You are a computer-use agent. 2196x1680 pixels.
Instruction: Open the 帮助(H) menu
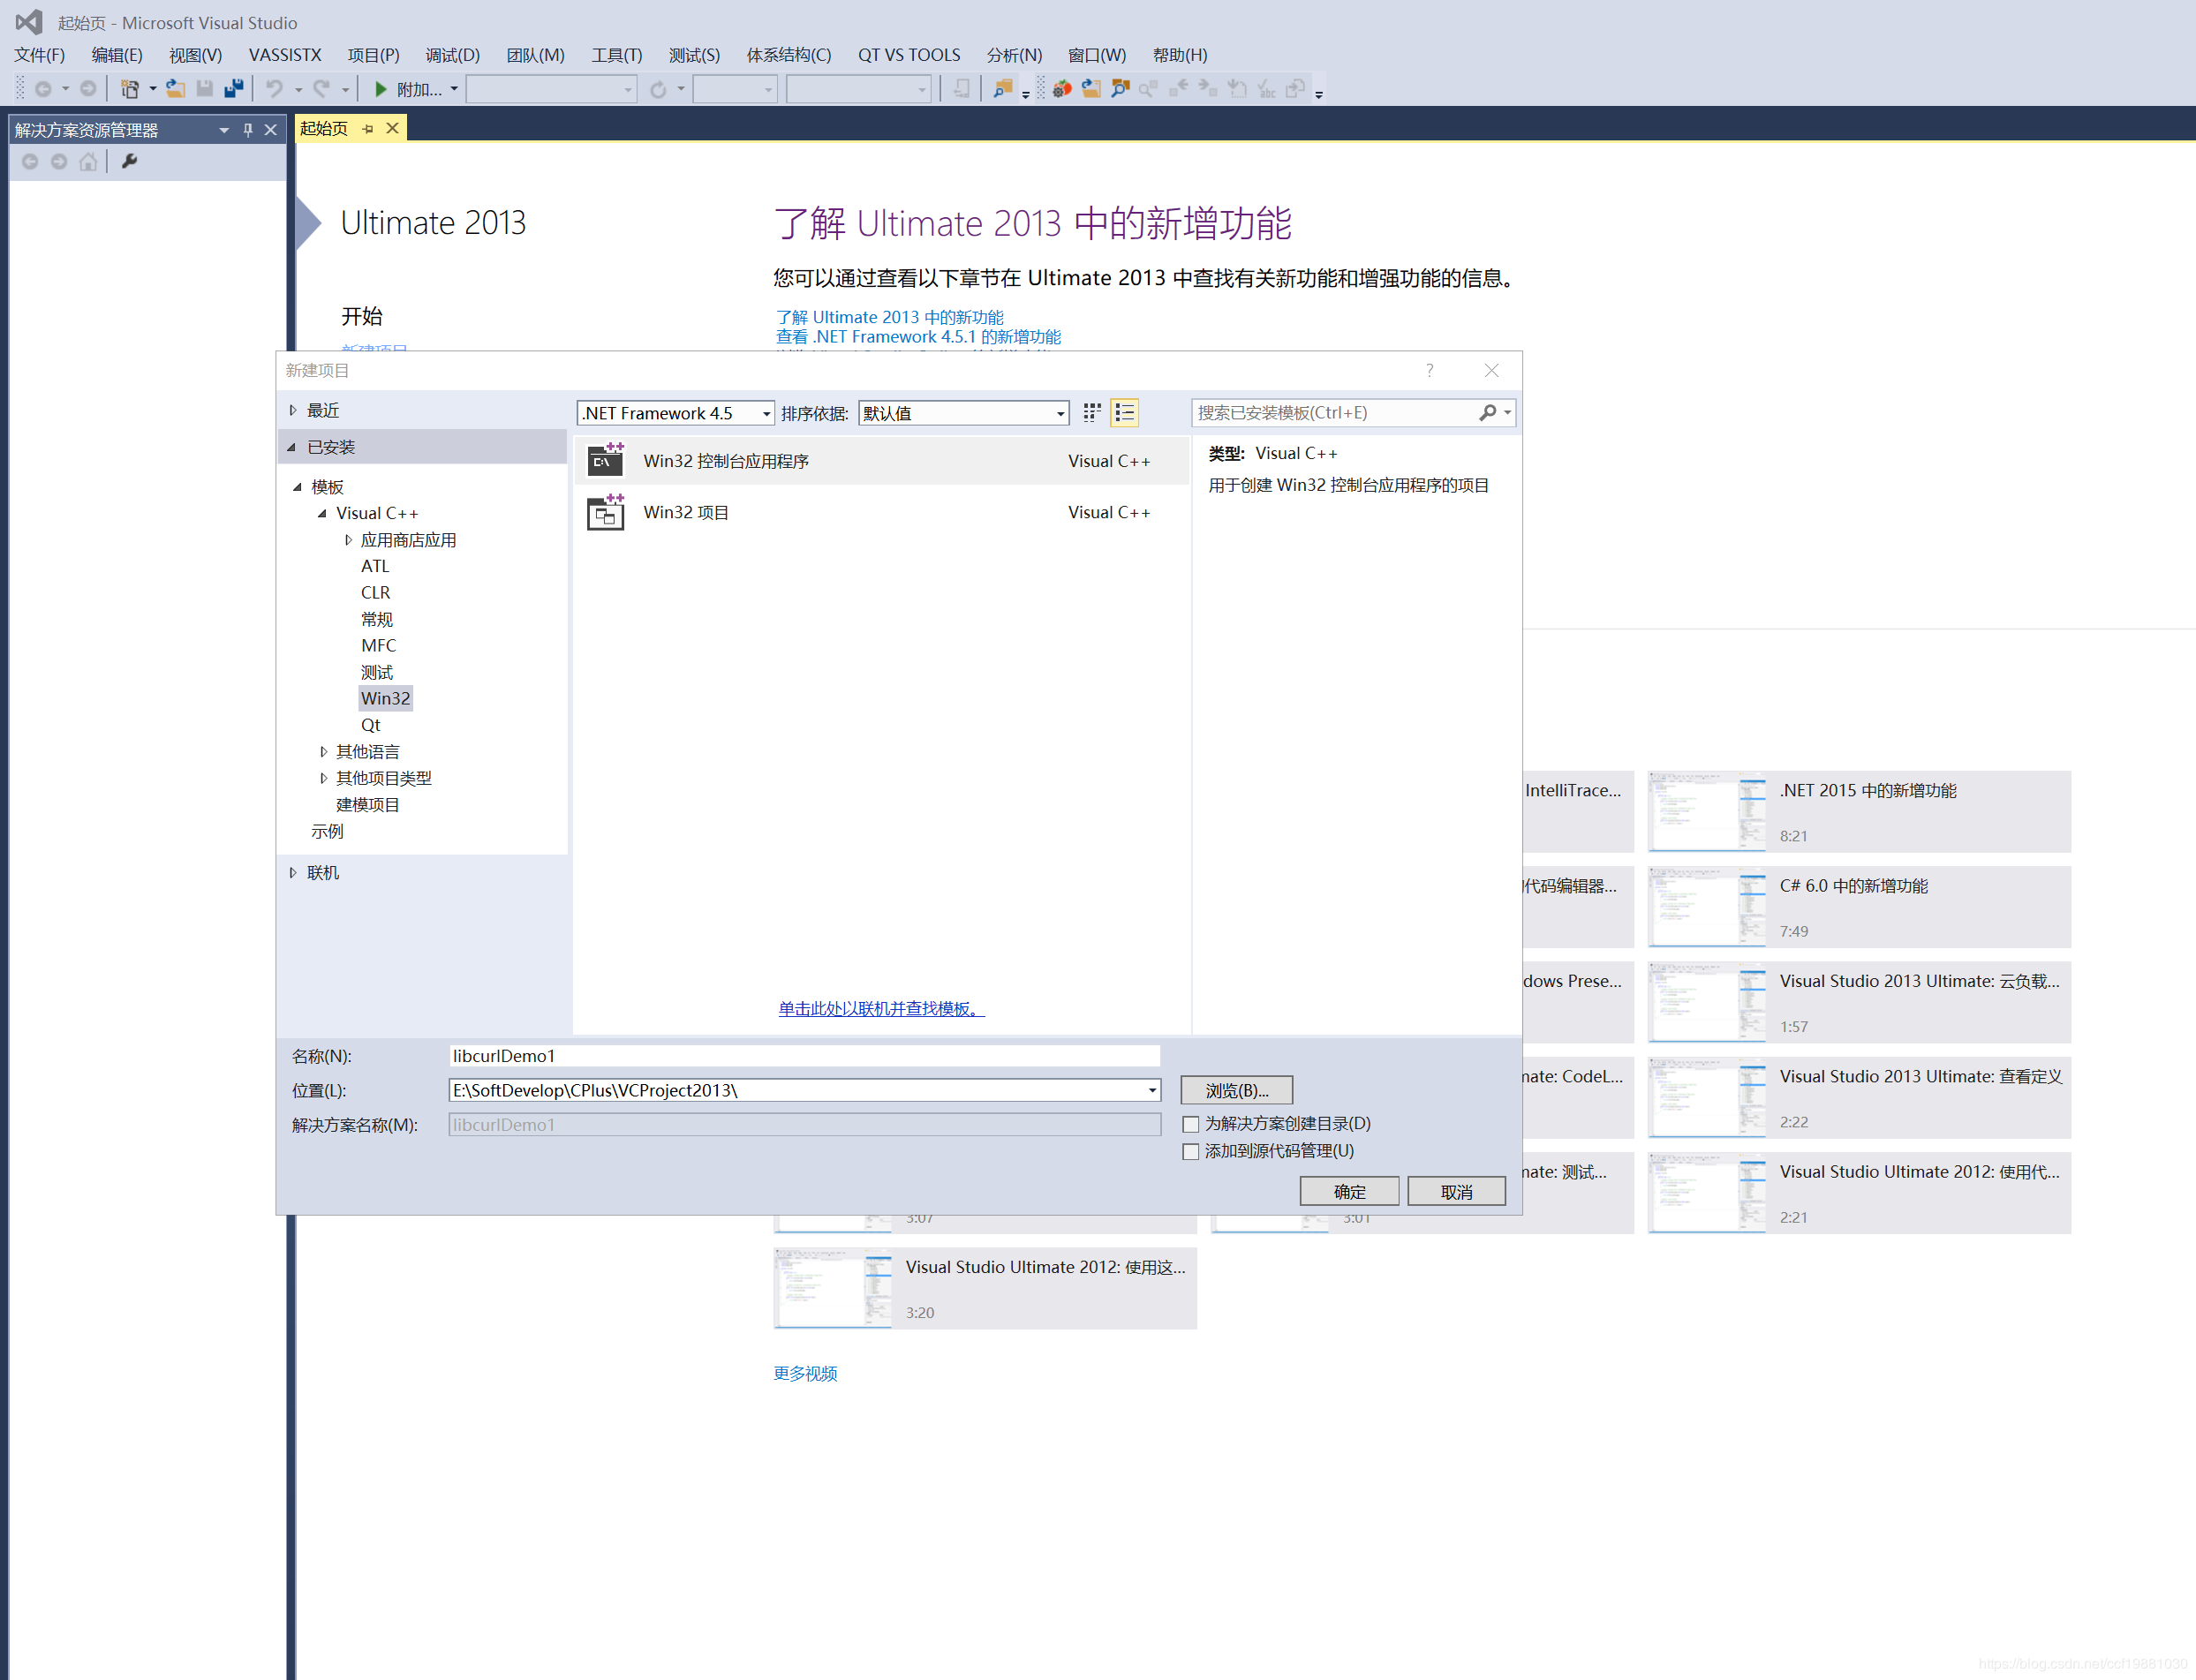1180,55
